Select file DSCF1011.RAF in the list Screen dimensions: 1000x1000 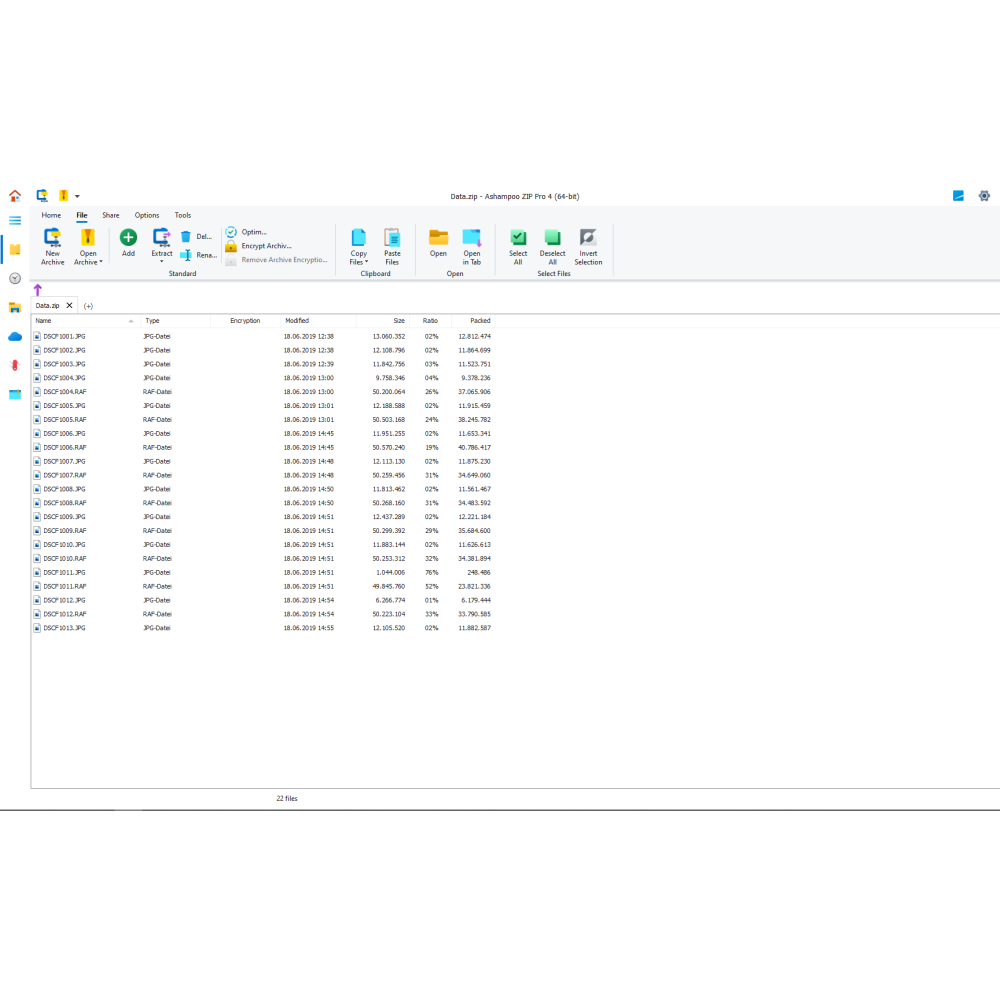tap(65, 586)
